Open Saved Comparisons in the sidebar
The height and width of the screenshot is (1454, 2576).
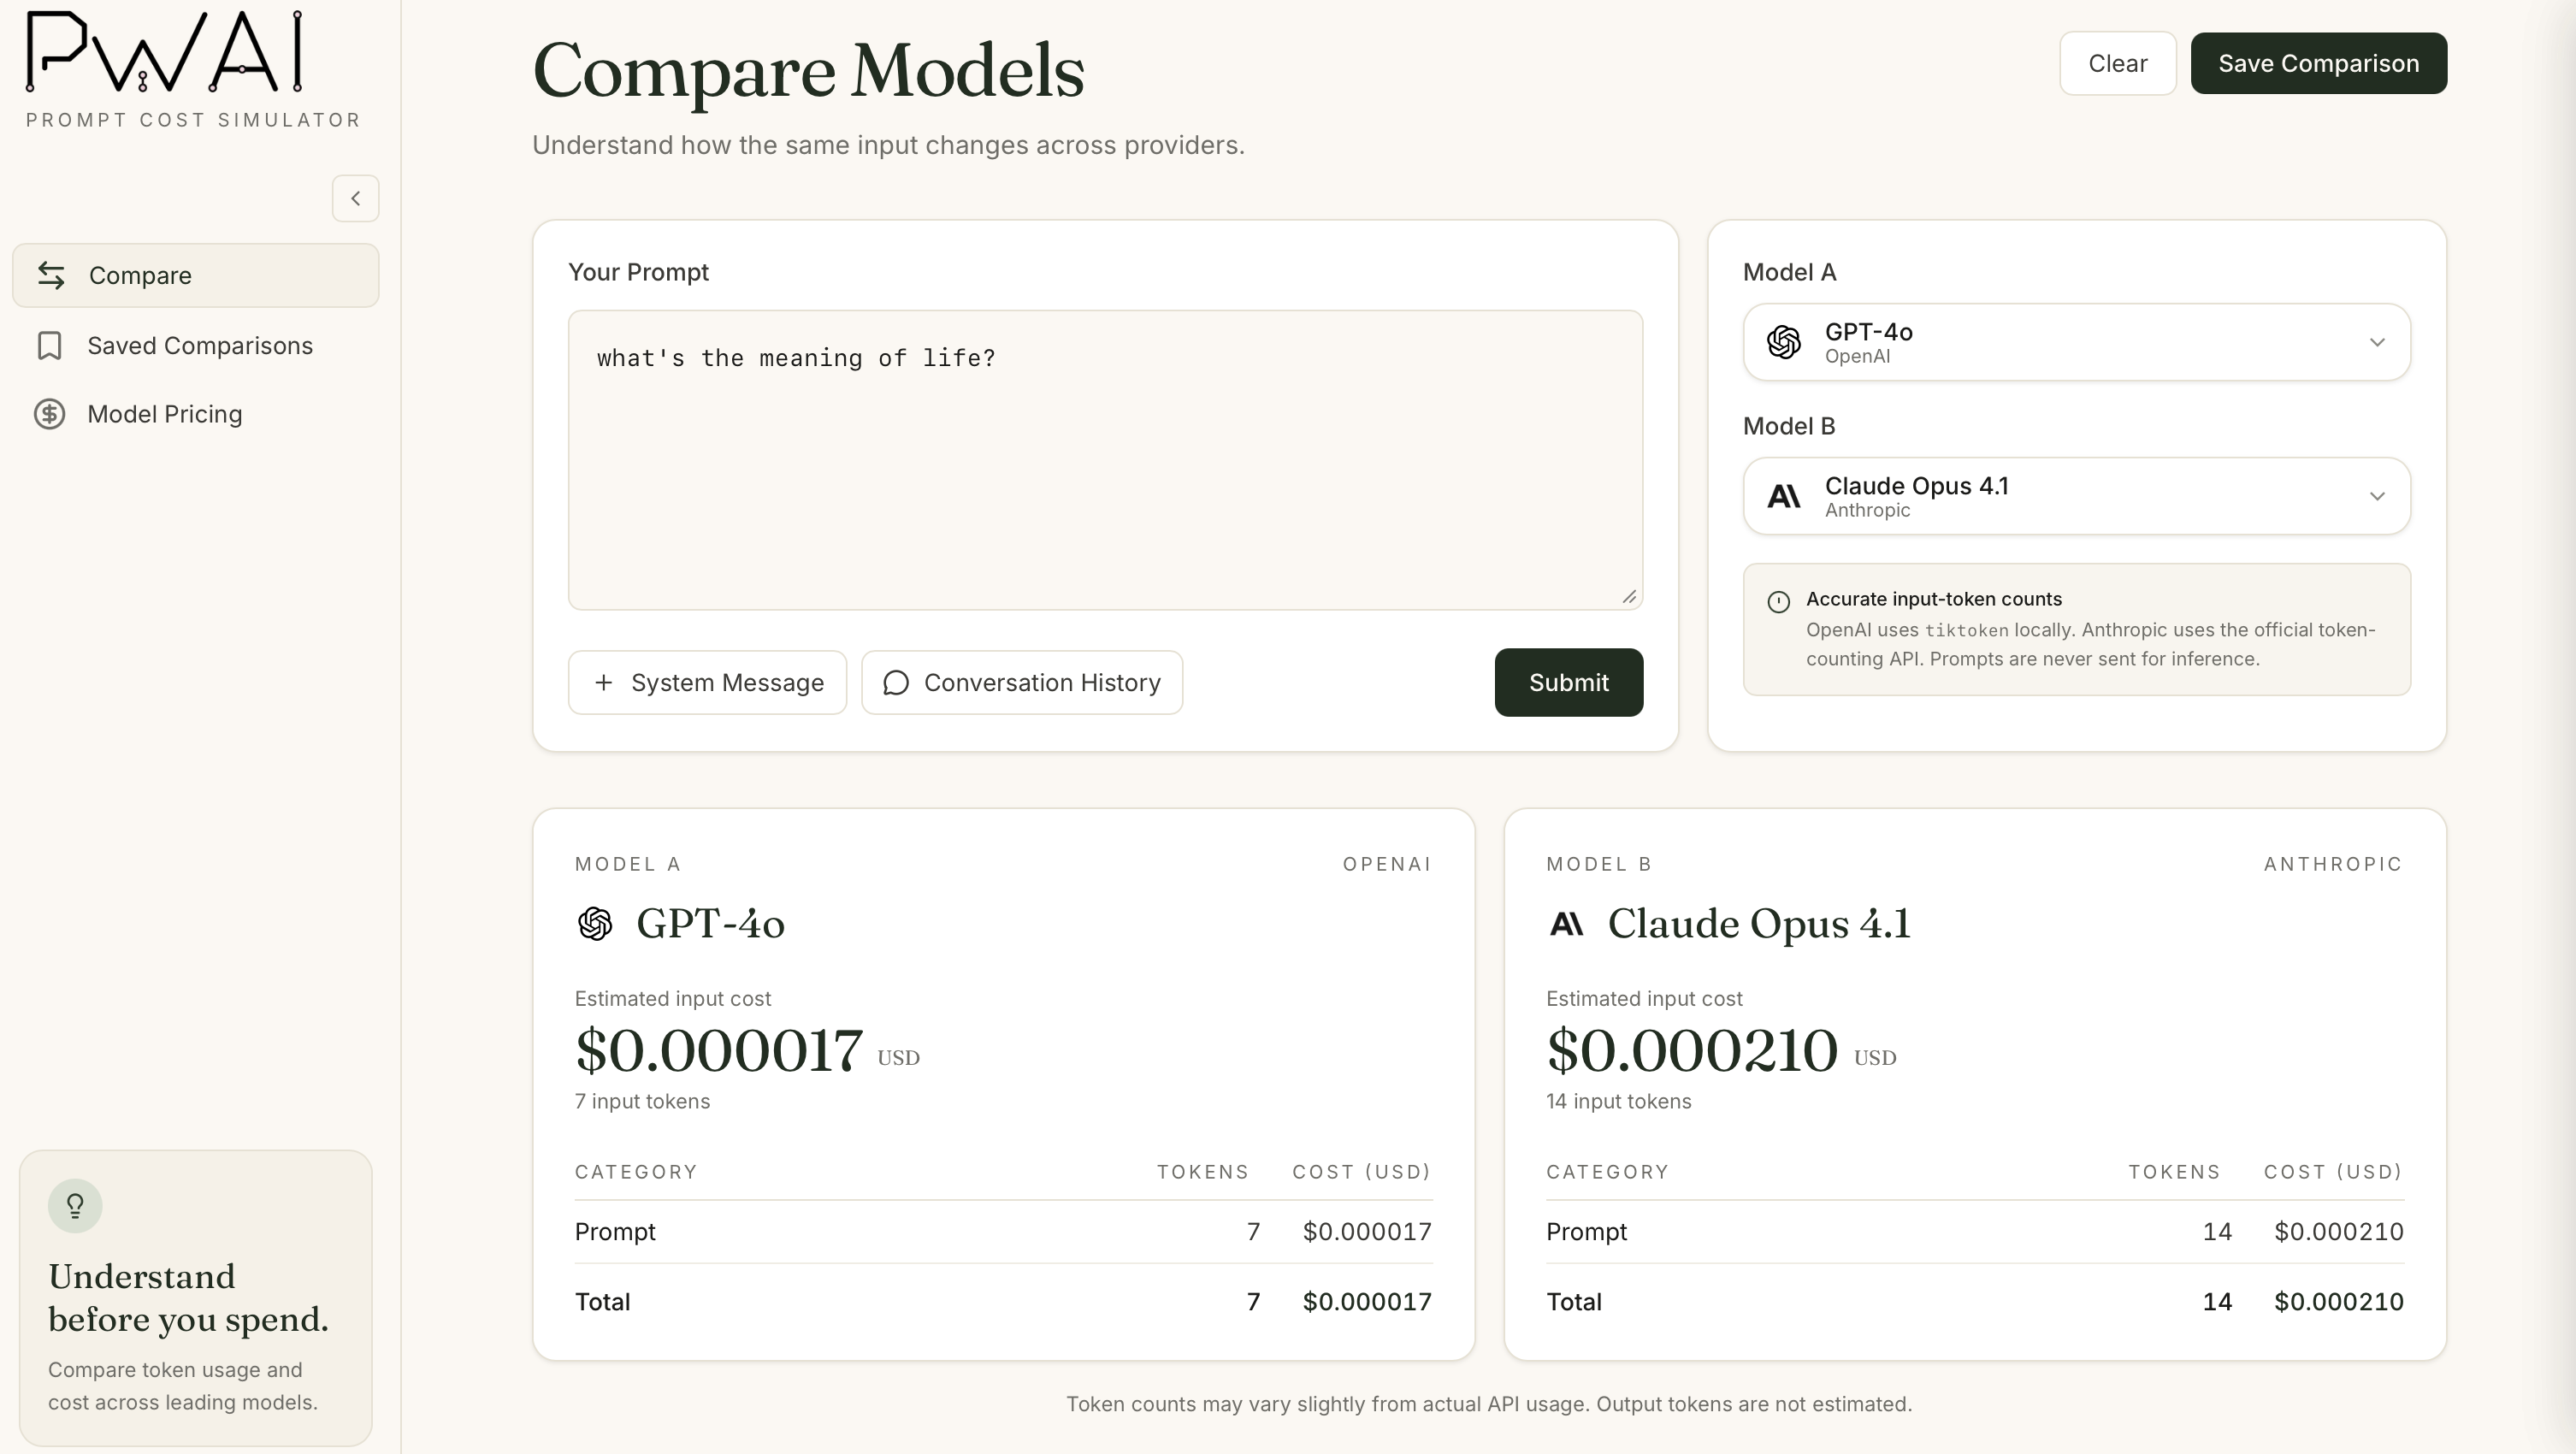pos(196,345)
